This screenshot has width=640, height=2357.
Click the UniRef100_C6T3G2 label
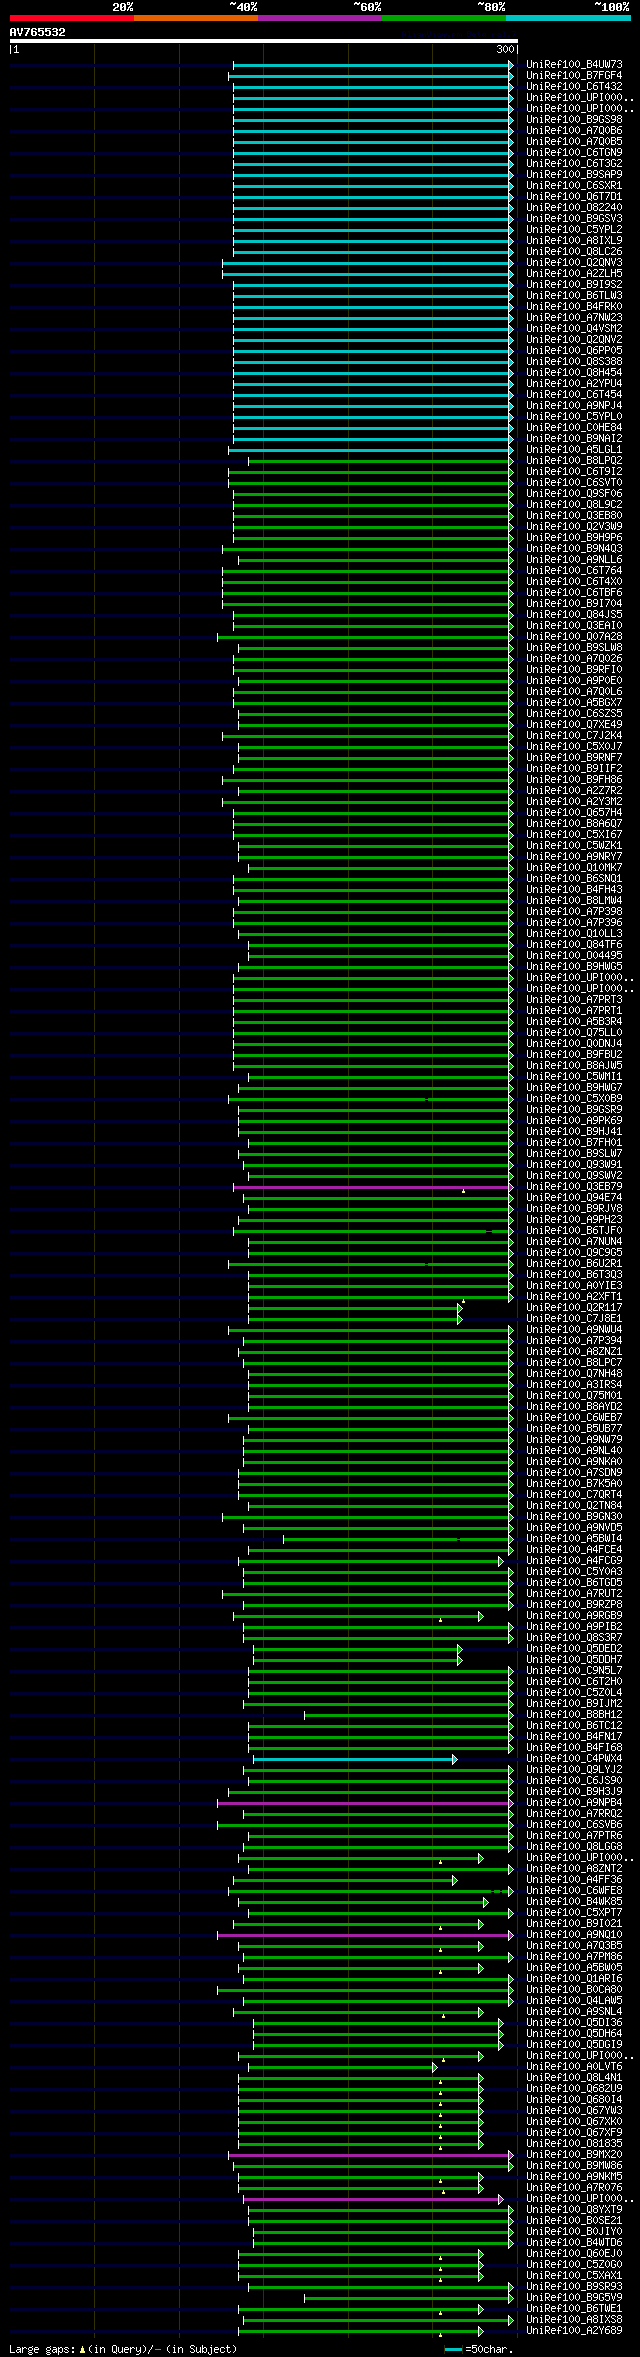574,164
